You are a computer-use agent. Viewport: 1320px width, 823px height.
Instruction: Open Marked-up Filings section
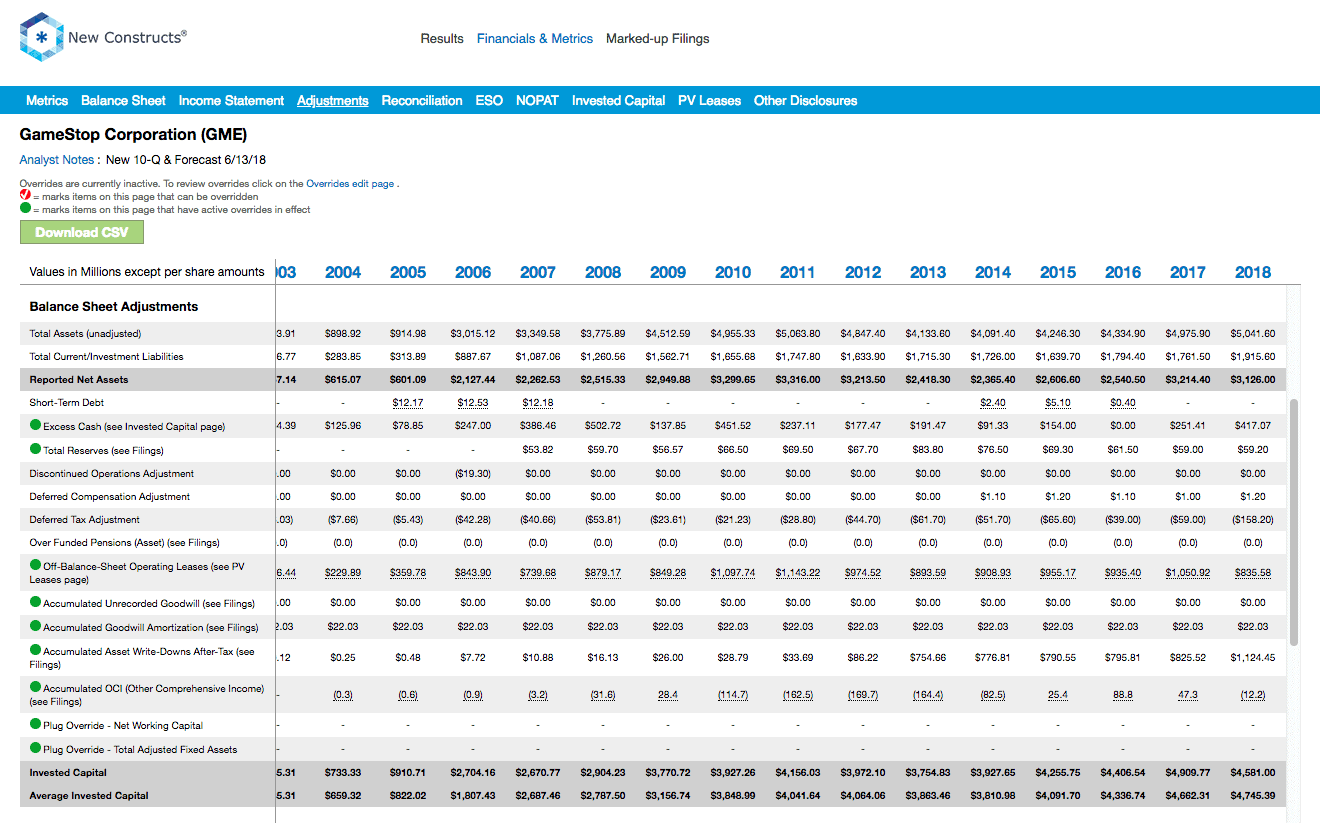(x=658, y=39)
